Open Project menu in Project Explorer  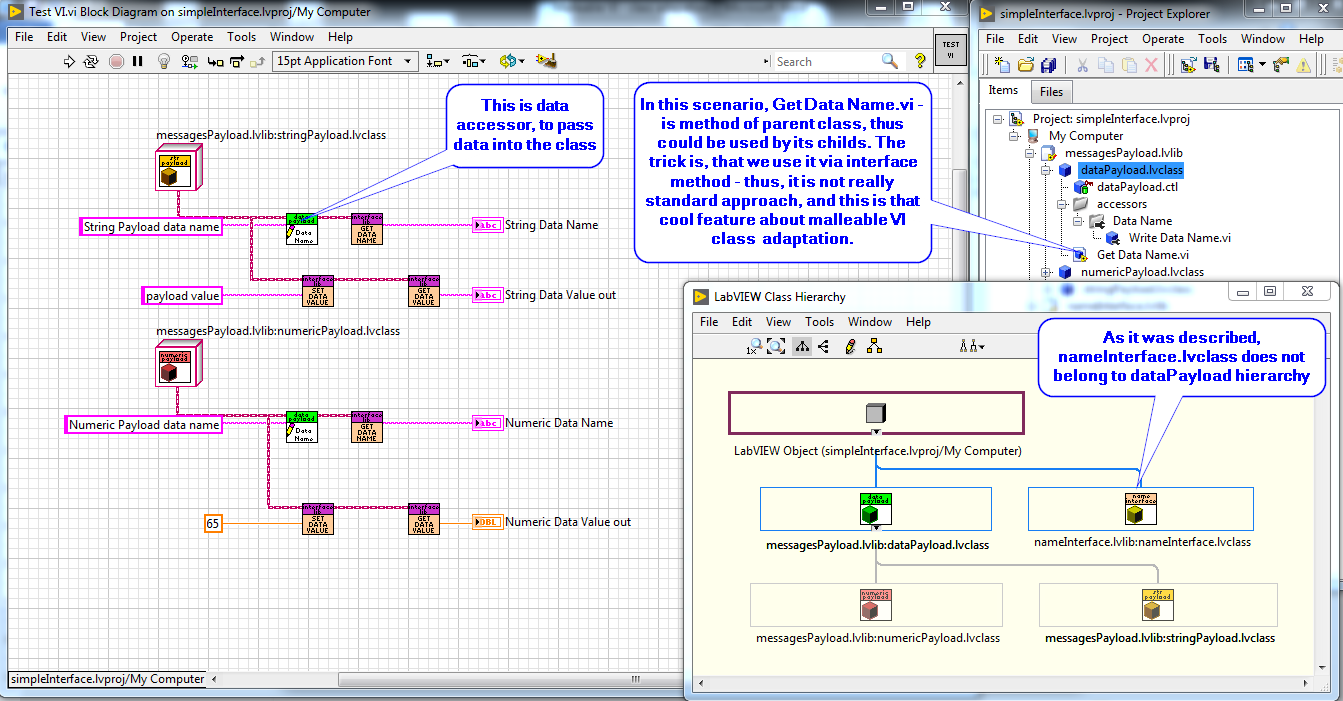pyautogui.click(x=1109, y=39)
